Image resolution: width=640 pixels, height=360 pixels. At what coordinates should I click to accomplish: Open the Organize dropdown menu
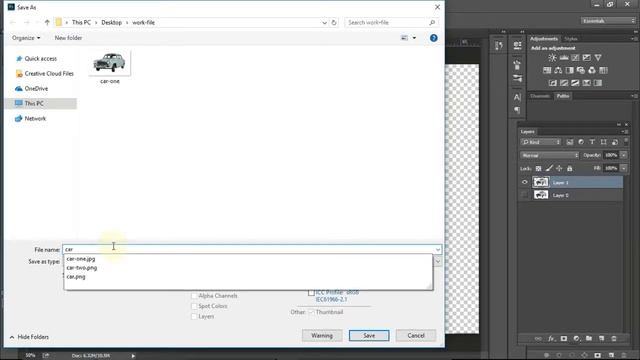[x=26, y=38]
